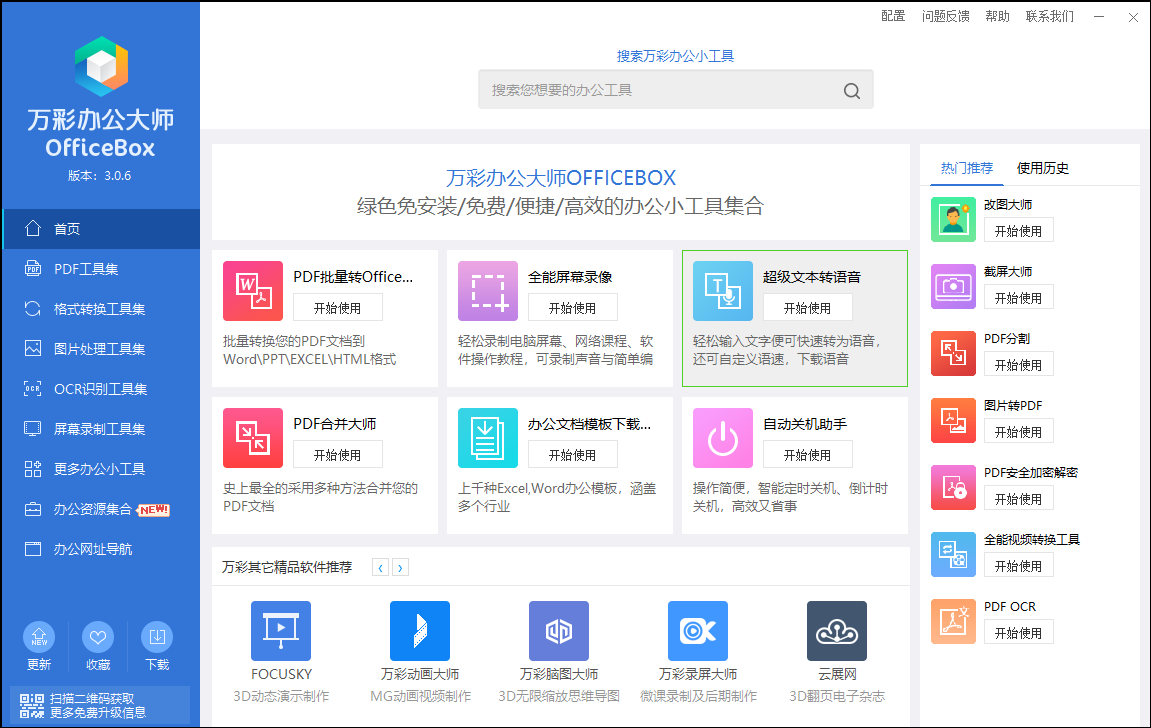Click the PDF分割 icon
This screenshot has width=1151, height=728.
pyautogui.click(x=954, y=353)
